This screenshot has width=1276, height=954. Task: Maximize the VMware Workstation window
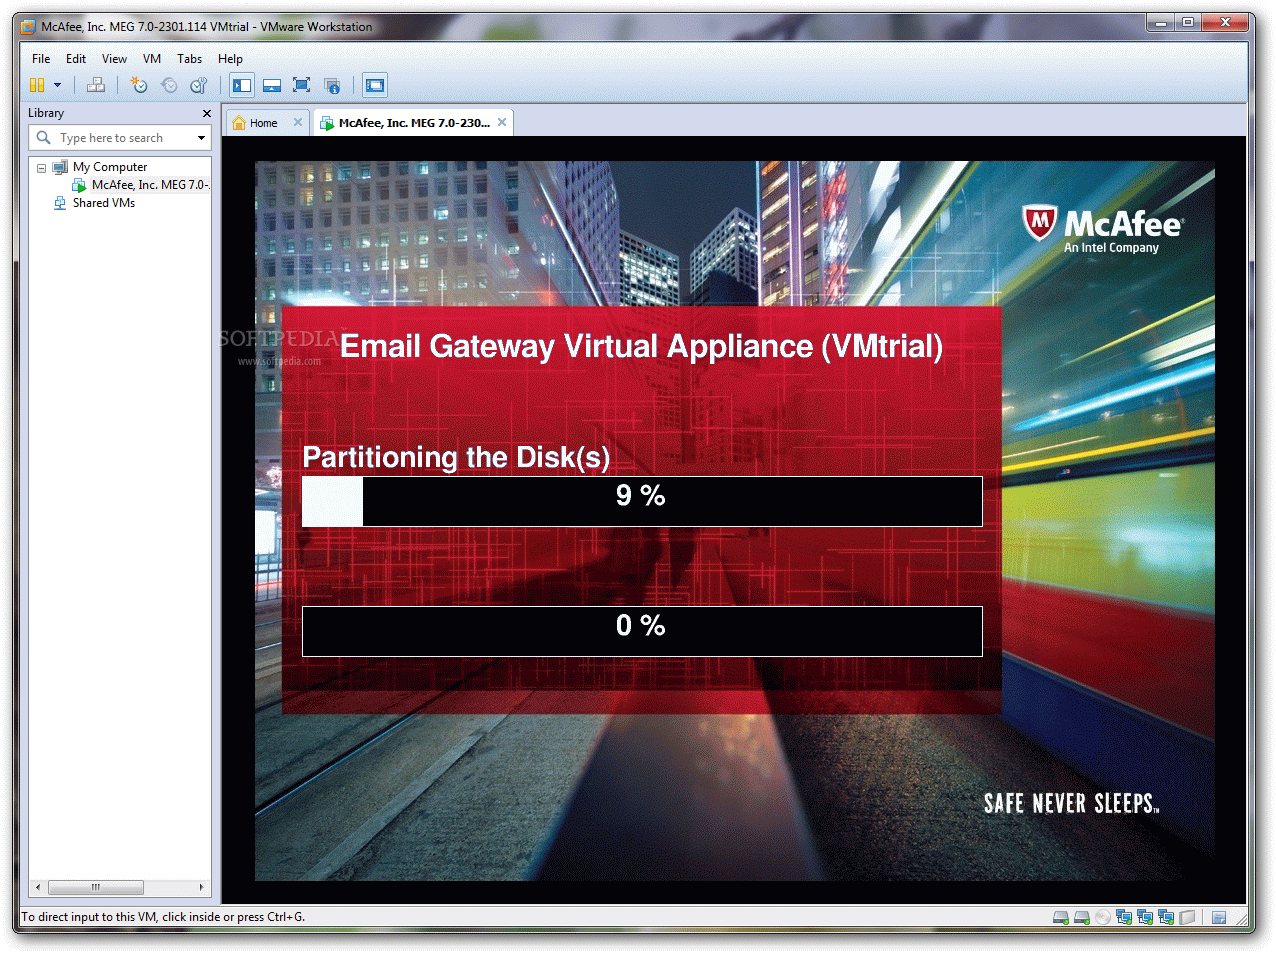coord(1188,22)
